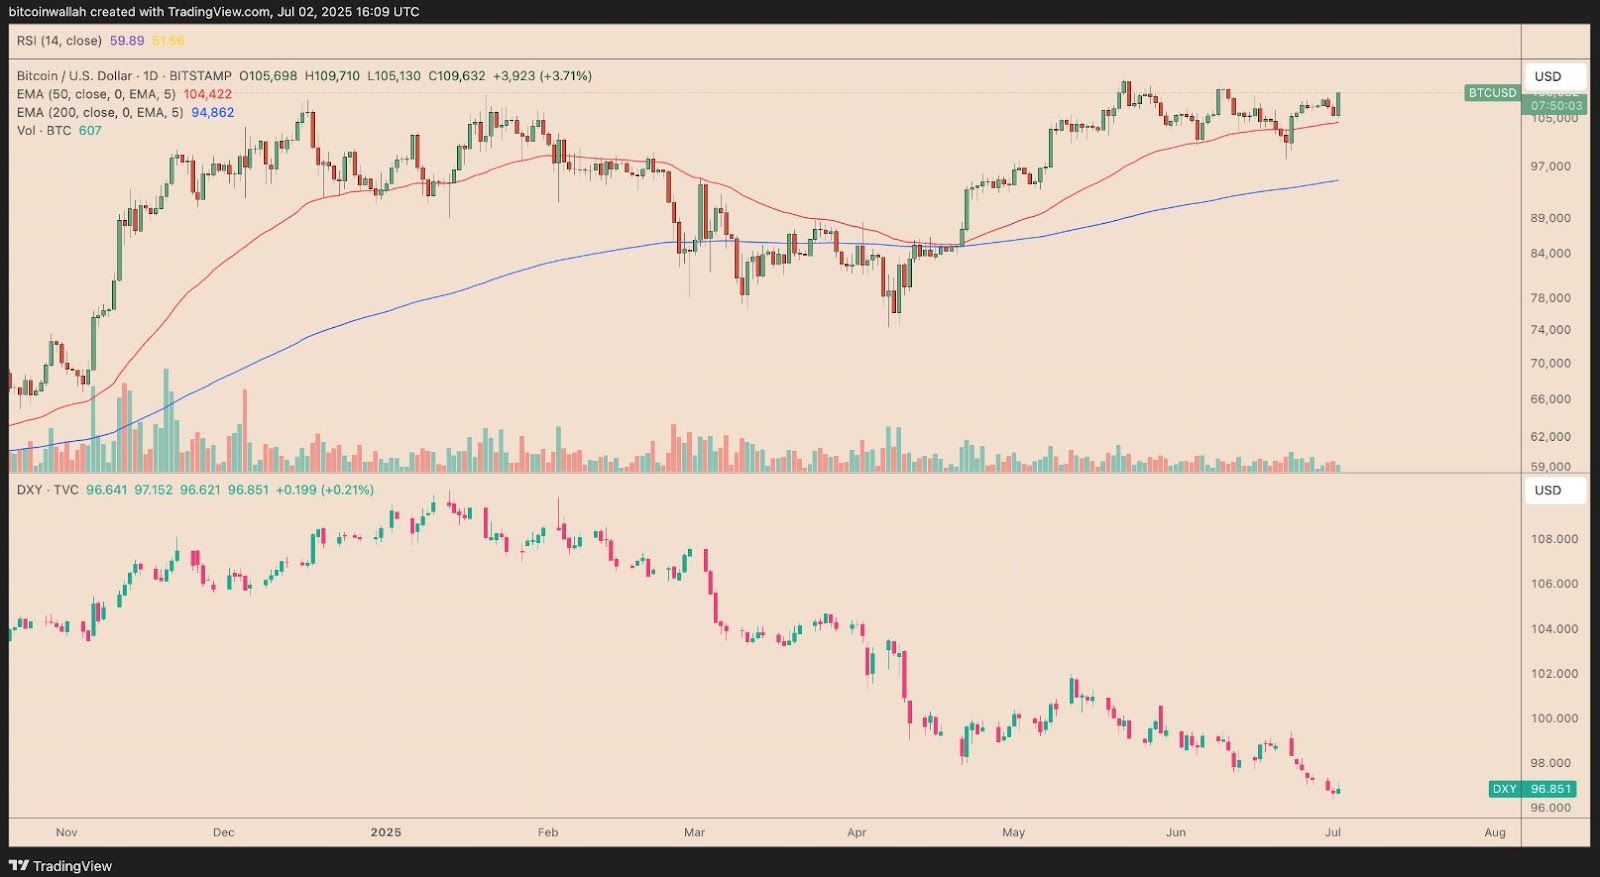The height and width of the screenshot is (877, 1600).
Task: Click the 89,000 price axis label
Action: pyautogui.click(x=1550, y=218)
